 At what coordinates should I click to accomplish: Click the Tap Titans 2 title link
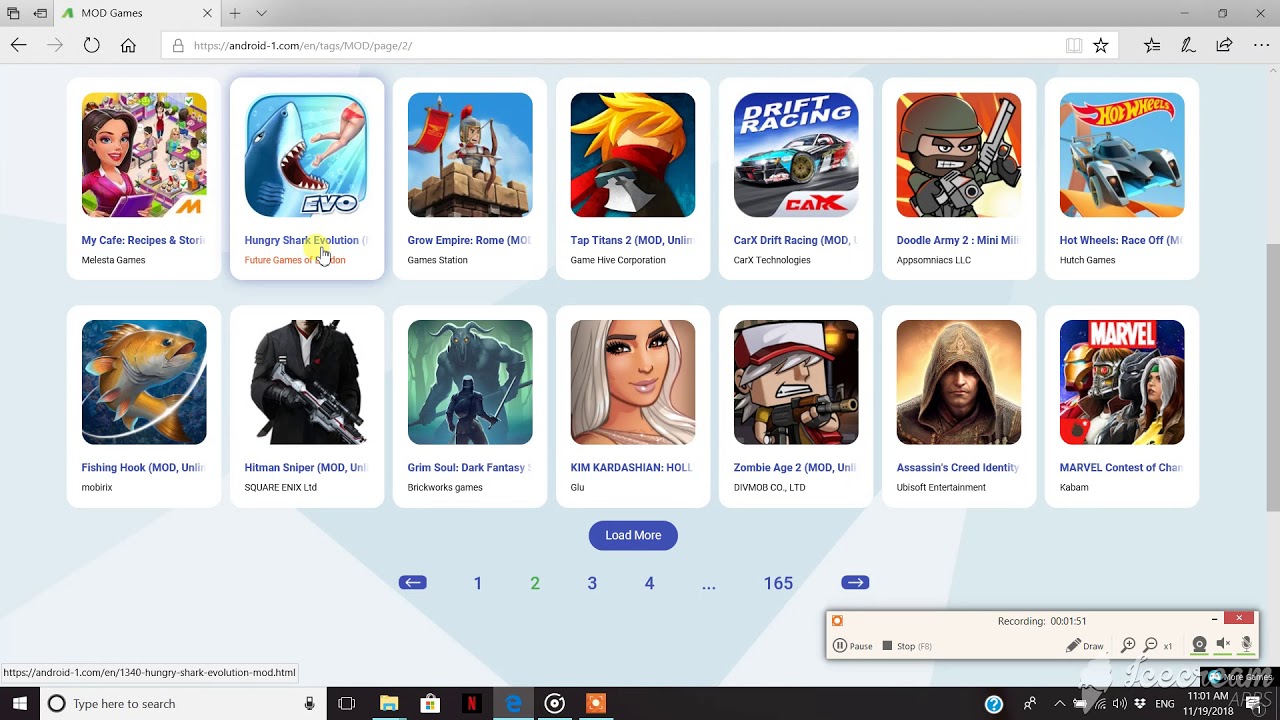[x=632, y=240]
